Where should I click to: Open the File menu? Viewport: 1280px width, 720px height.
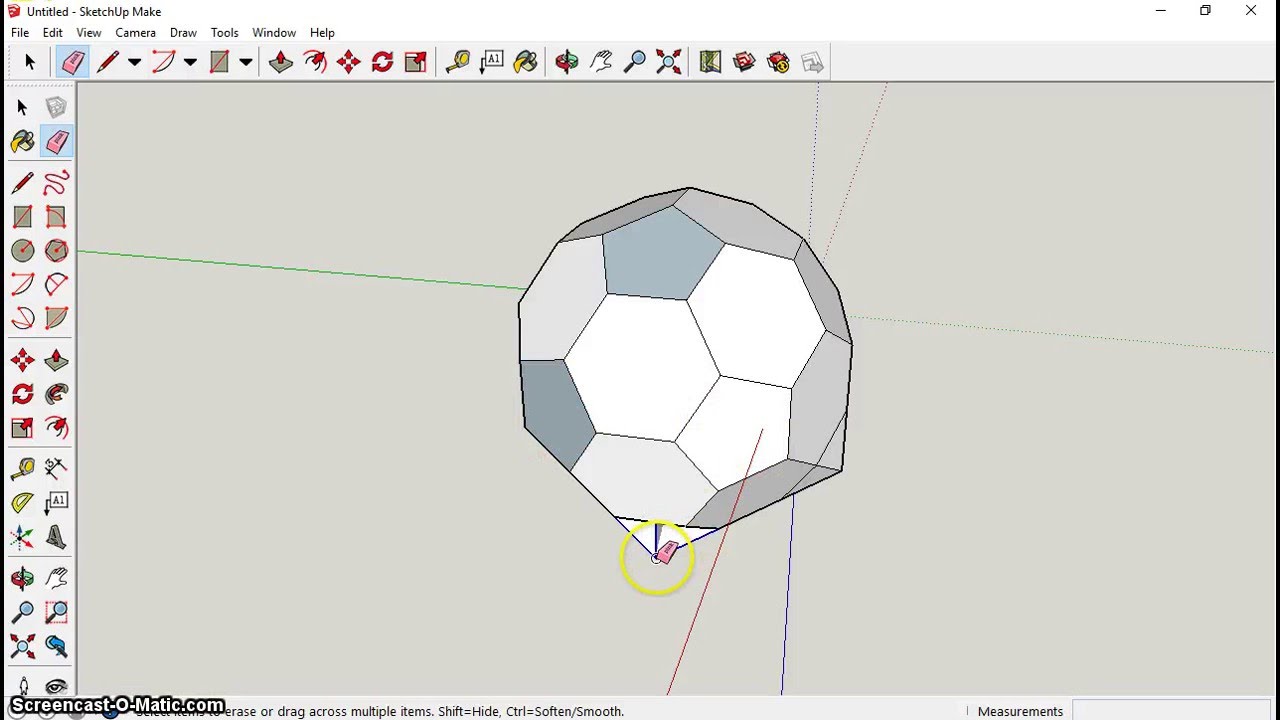click(x=20, y=32)
